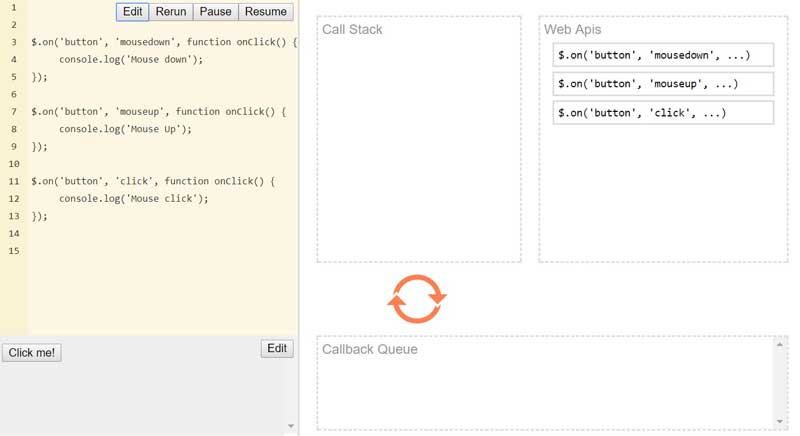Select the 'mouseup' entry in Web Apis
Image resolution: width=800 pixels, height=436 pixels.
pyautogui.click(x=663, y=84)
